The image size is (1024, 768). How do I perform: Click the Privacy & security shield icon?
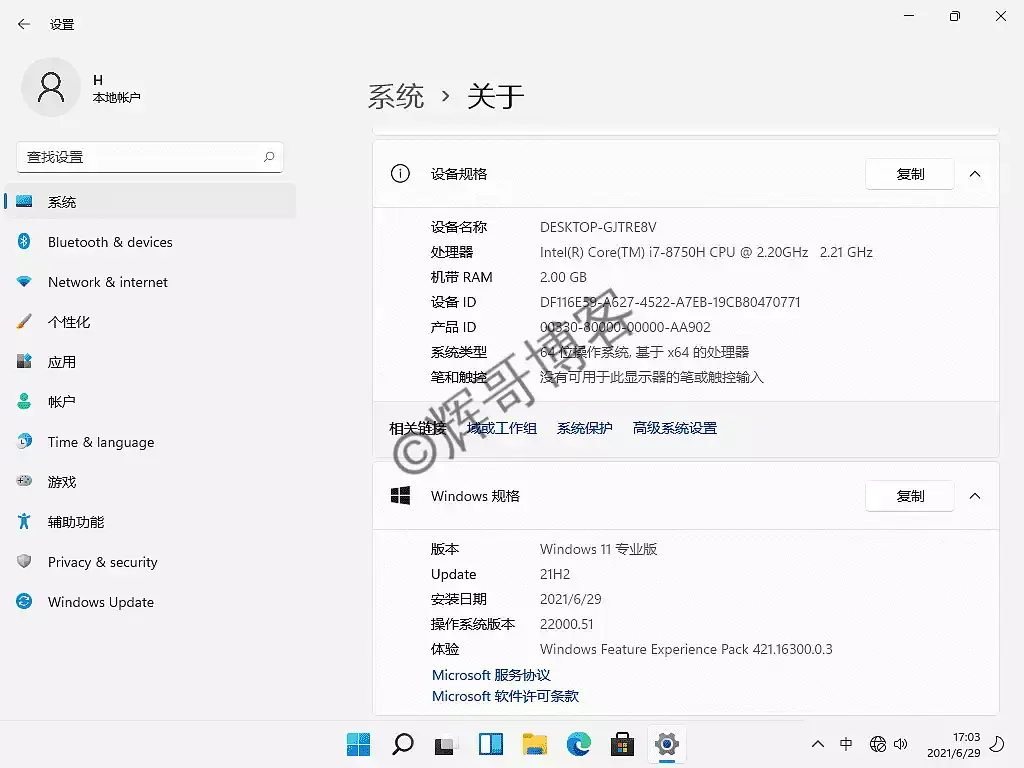pyautogui.click(x=24, y=562)
